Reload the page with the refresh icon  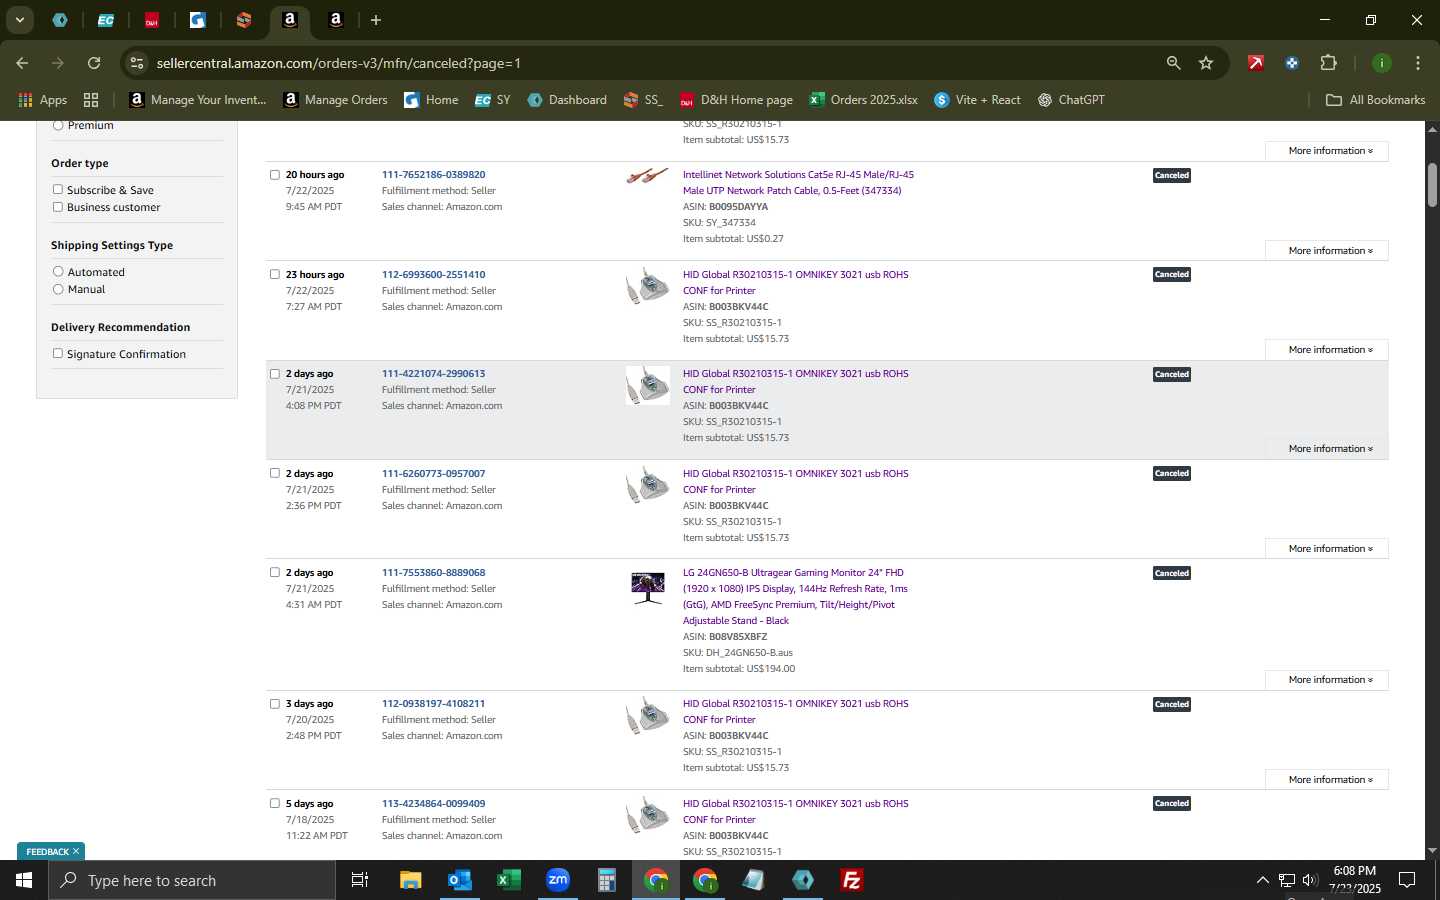tap(94, 63)
